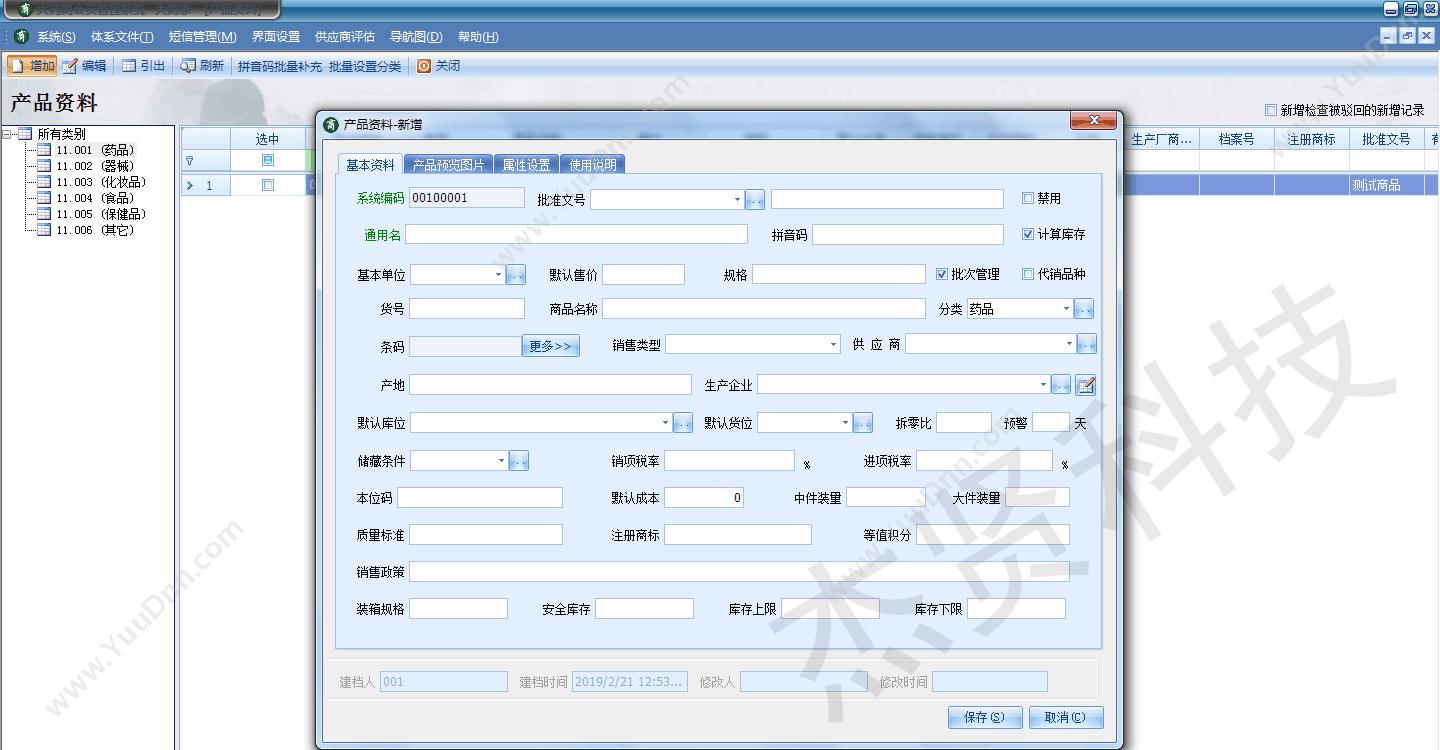
Task: Toggle the 批次管理 checkbox
Action: [x=942, y=274]
